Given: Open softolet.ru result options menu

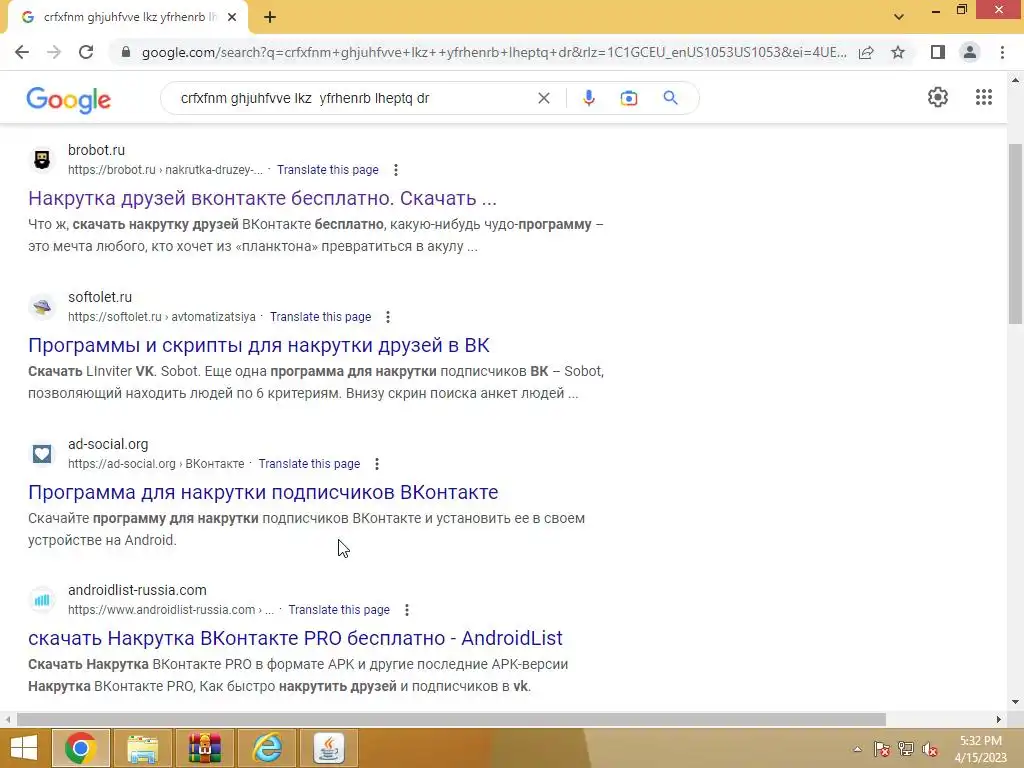Looking at the screenshot, I should [388, 317].
